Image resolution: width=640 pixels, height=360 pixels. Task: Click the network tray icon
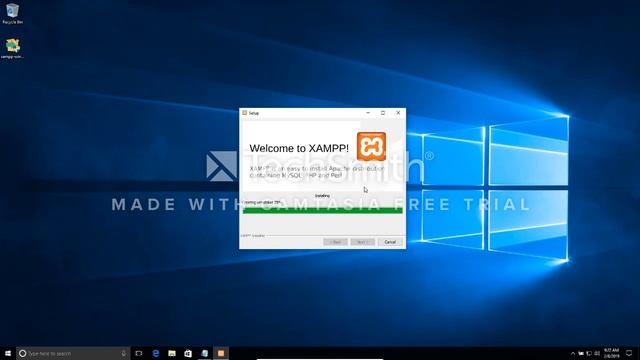tap(589, 353)
